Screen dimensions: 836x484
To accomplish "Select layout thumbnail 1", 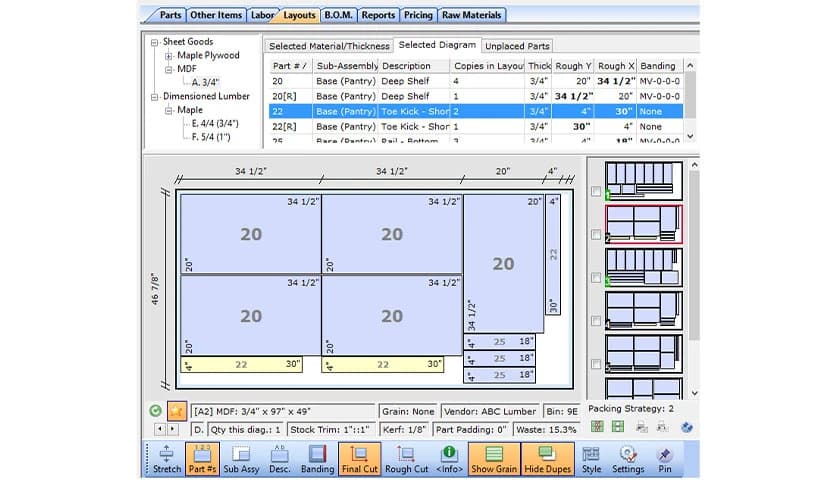I will click(x=644, y=181).
